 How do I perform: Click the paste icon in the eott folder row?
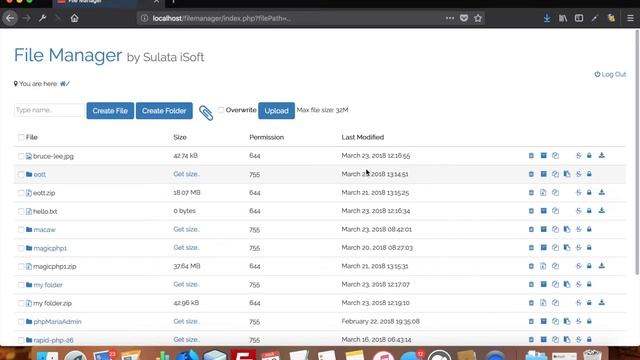[567, 174]
